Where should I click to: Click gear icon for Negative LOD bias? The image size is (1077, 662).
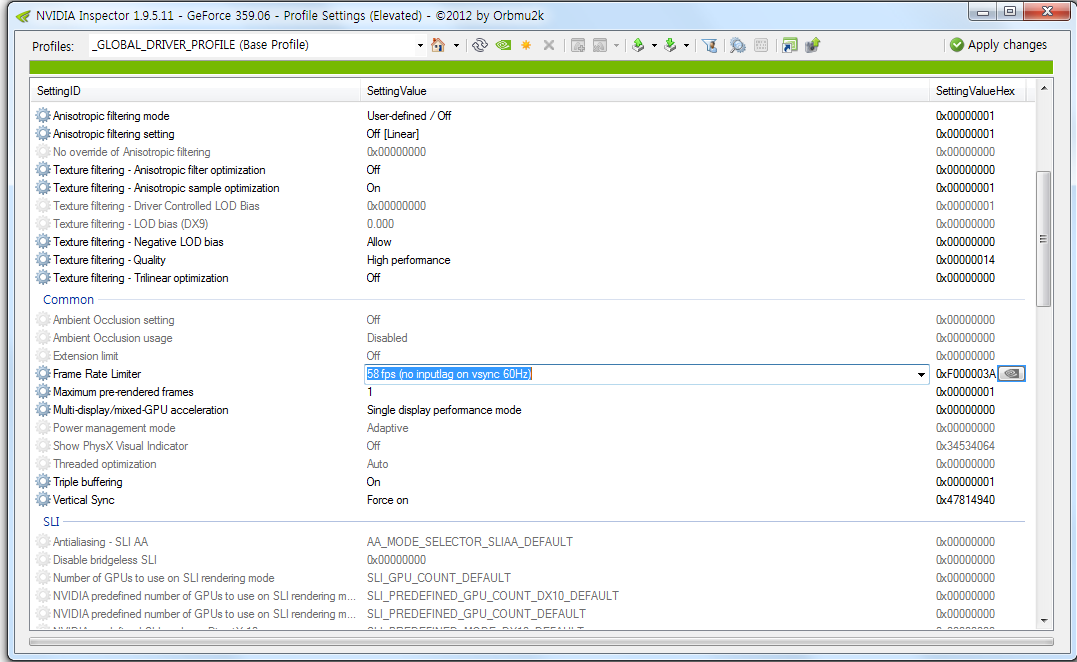pos(43,242)
